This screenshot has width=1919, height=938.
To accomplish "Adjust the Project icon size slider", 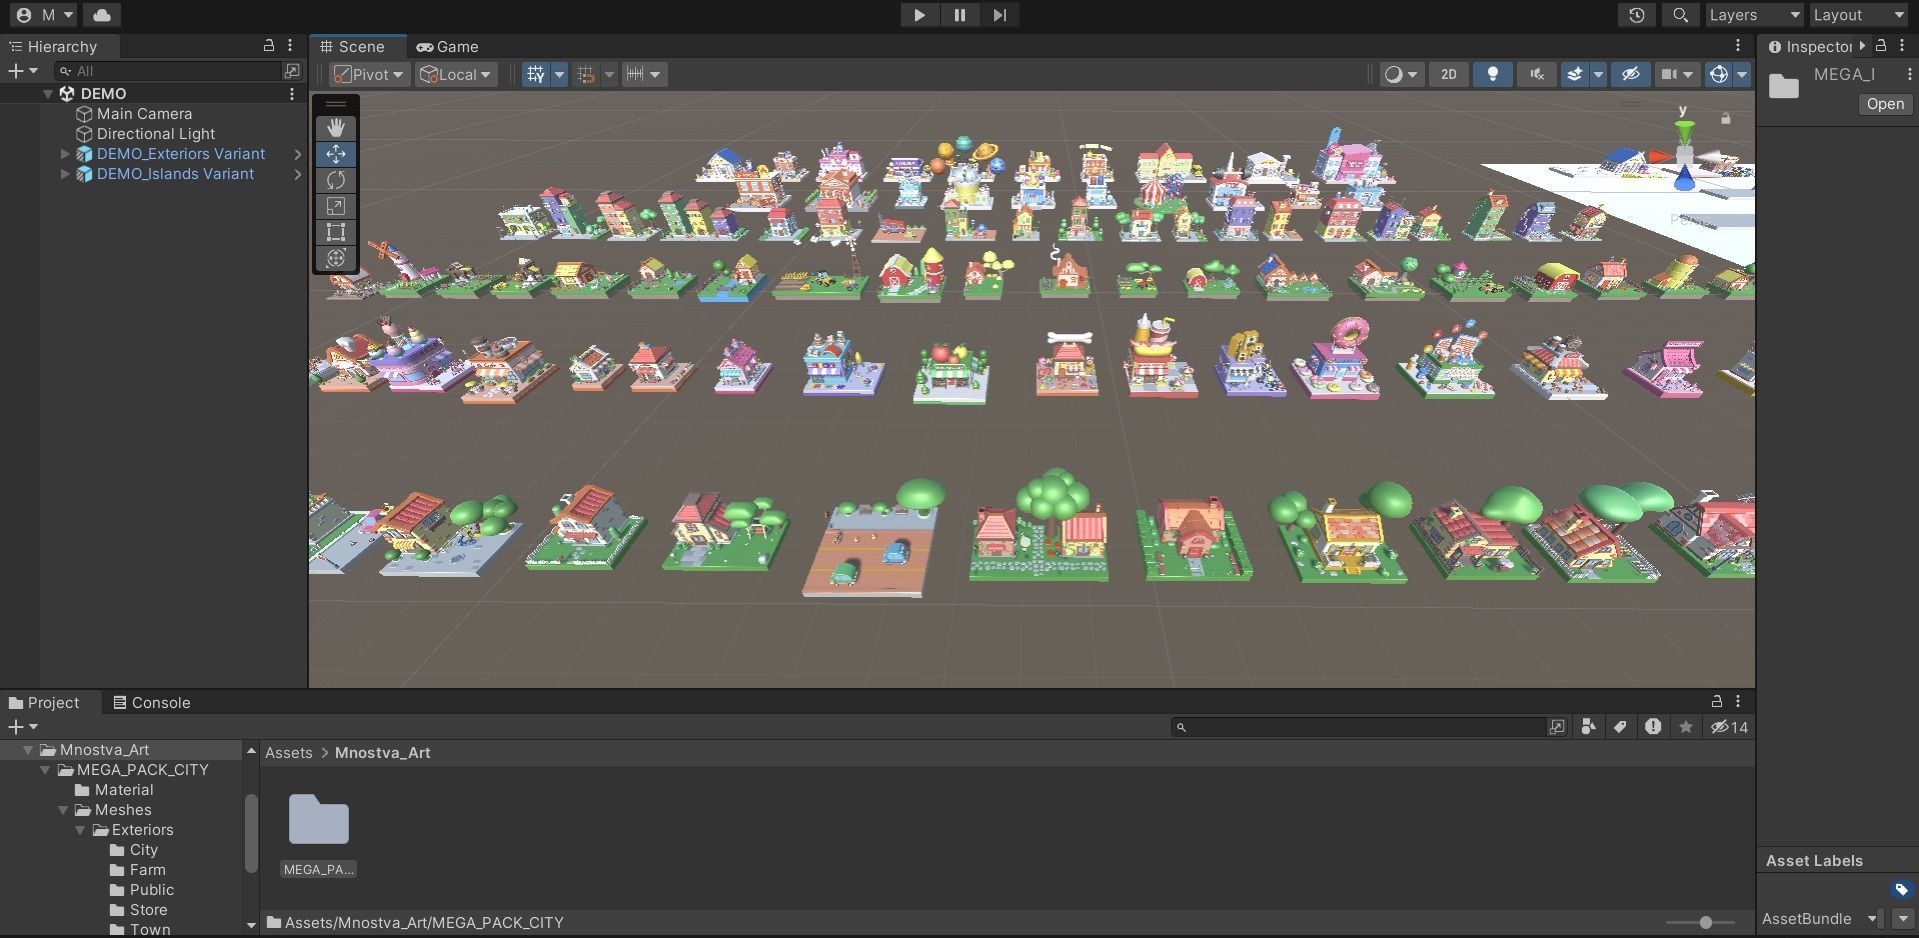I will coord(1704,922).
